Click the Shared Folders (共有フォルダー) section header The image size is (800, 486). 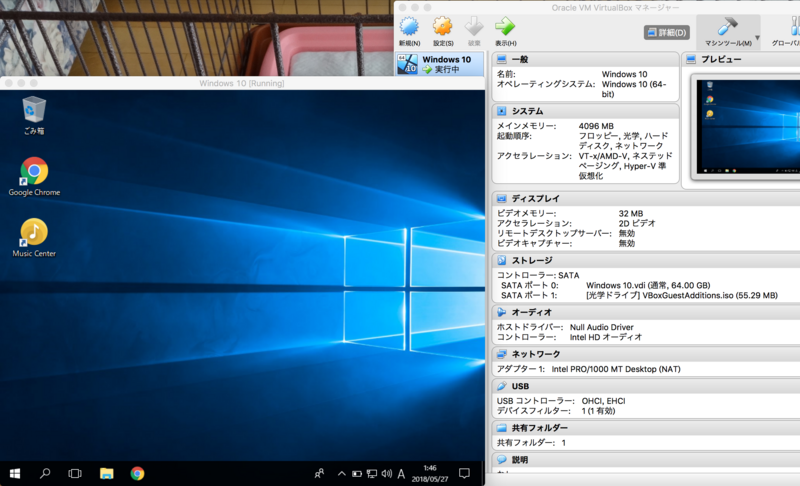[x=646, y=428]
